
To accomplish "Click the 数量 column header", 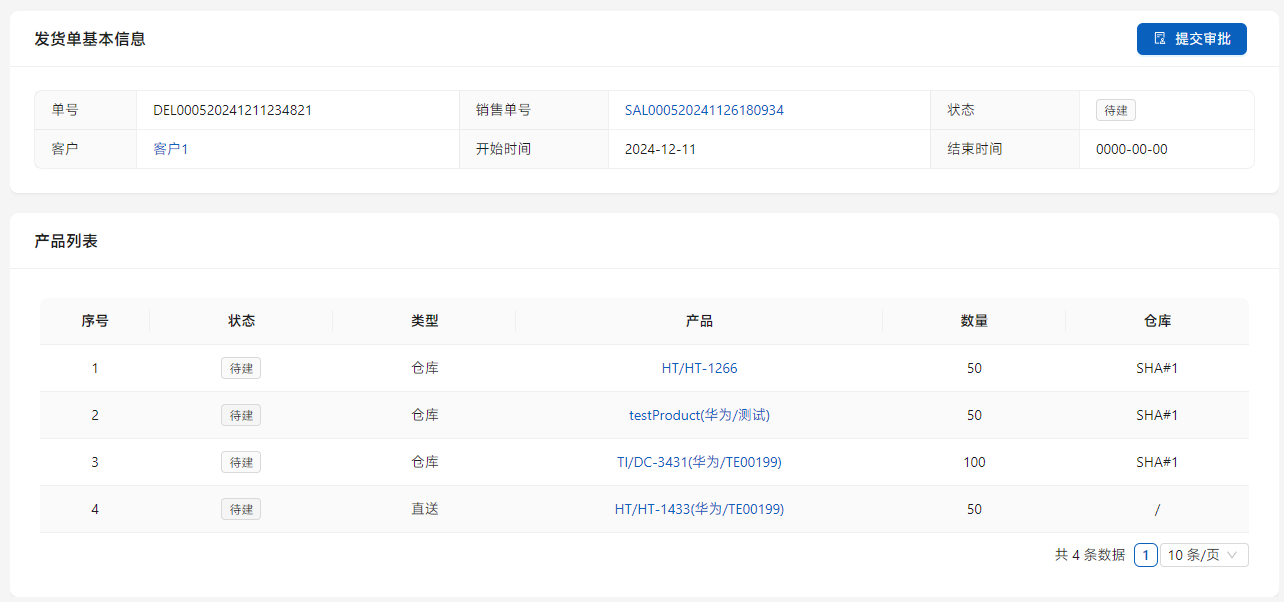I will coord(974,321).
